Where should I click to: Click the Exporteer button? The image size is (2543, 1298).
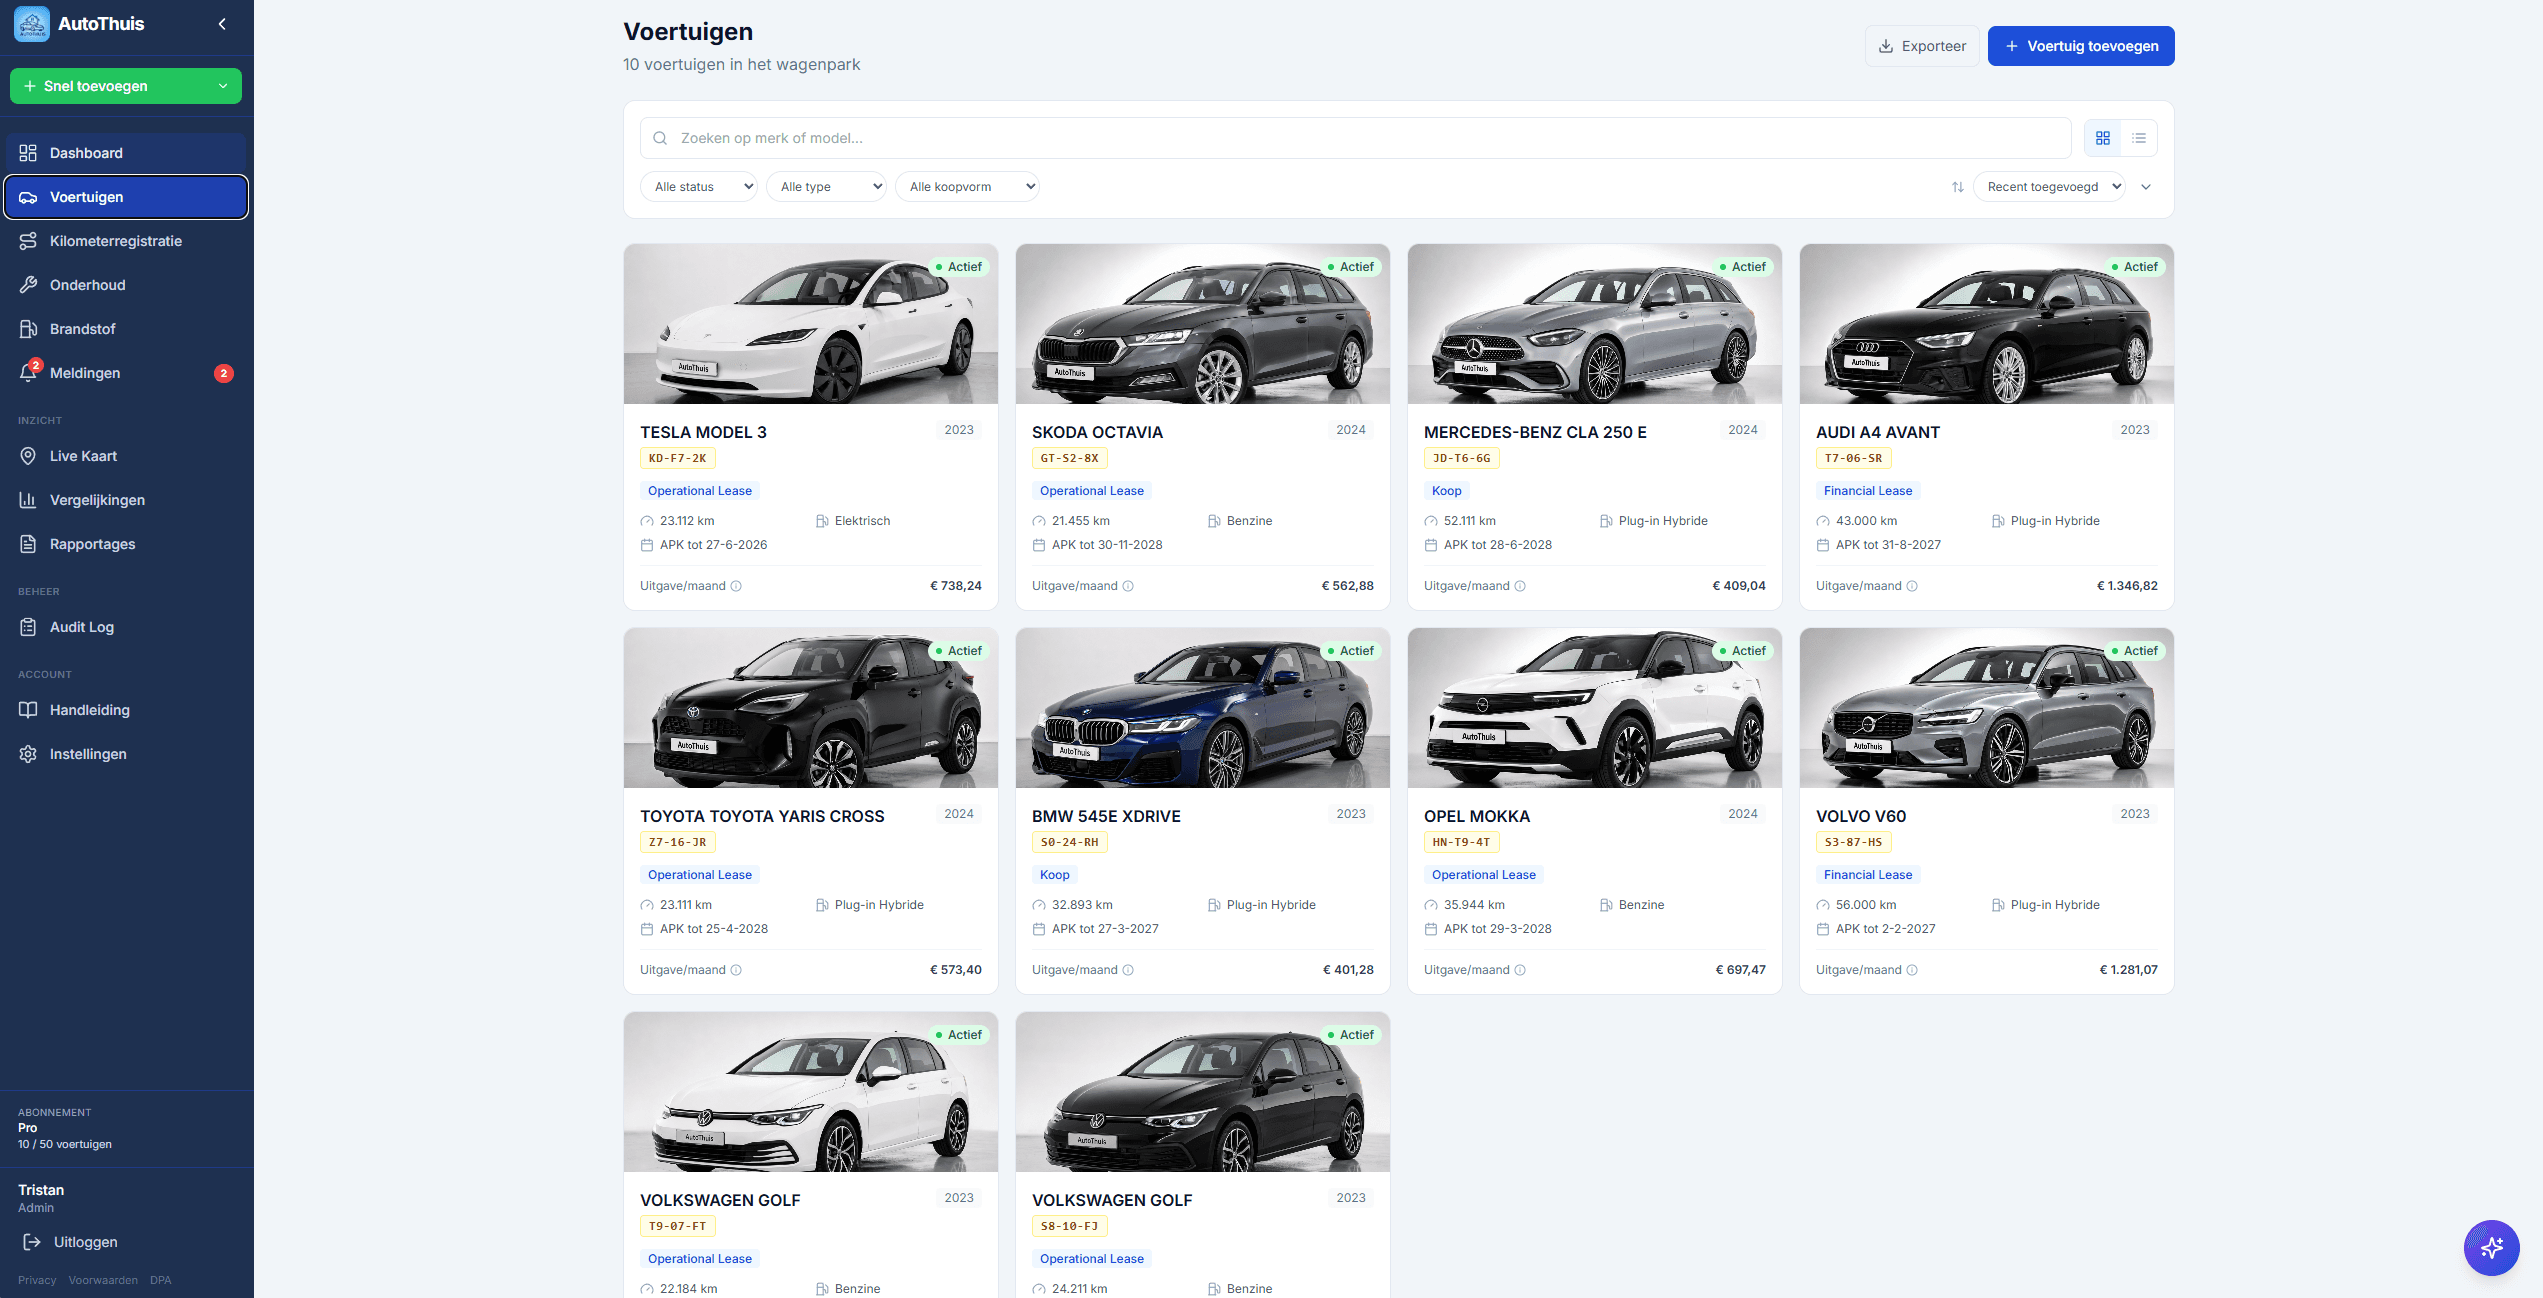click(x=1922, y=46)
